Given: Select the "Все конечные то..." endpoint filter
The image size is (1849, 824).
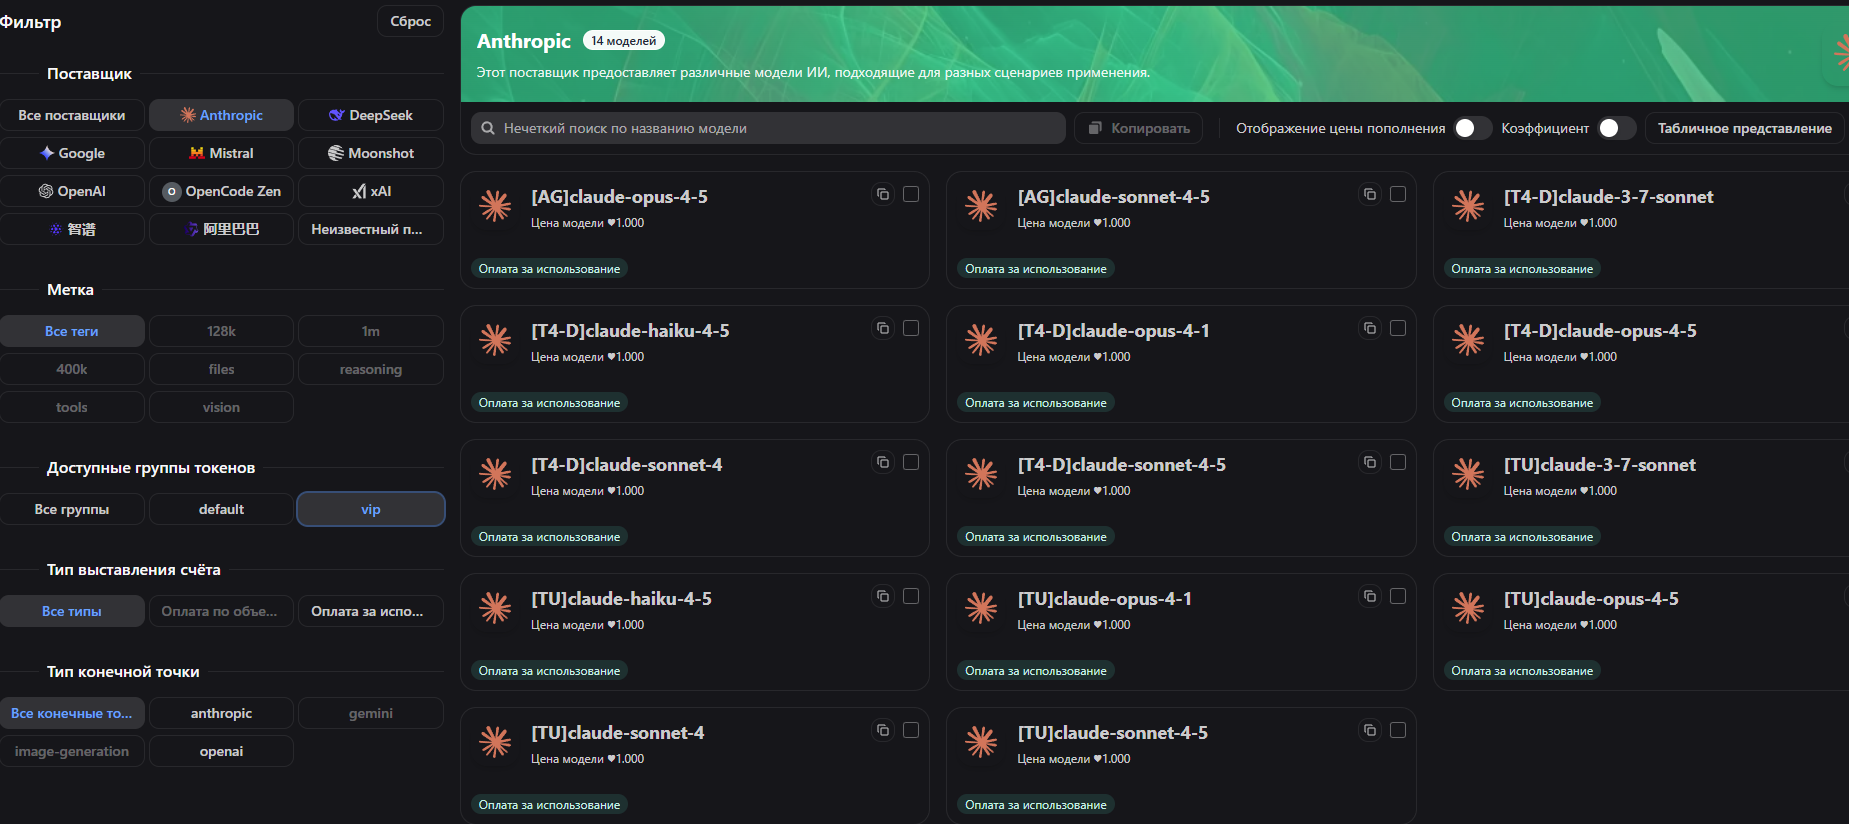Looking at the screenshot, I should tap(72, 713).
